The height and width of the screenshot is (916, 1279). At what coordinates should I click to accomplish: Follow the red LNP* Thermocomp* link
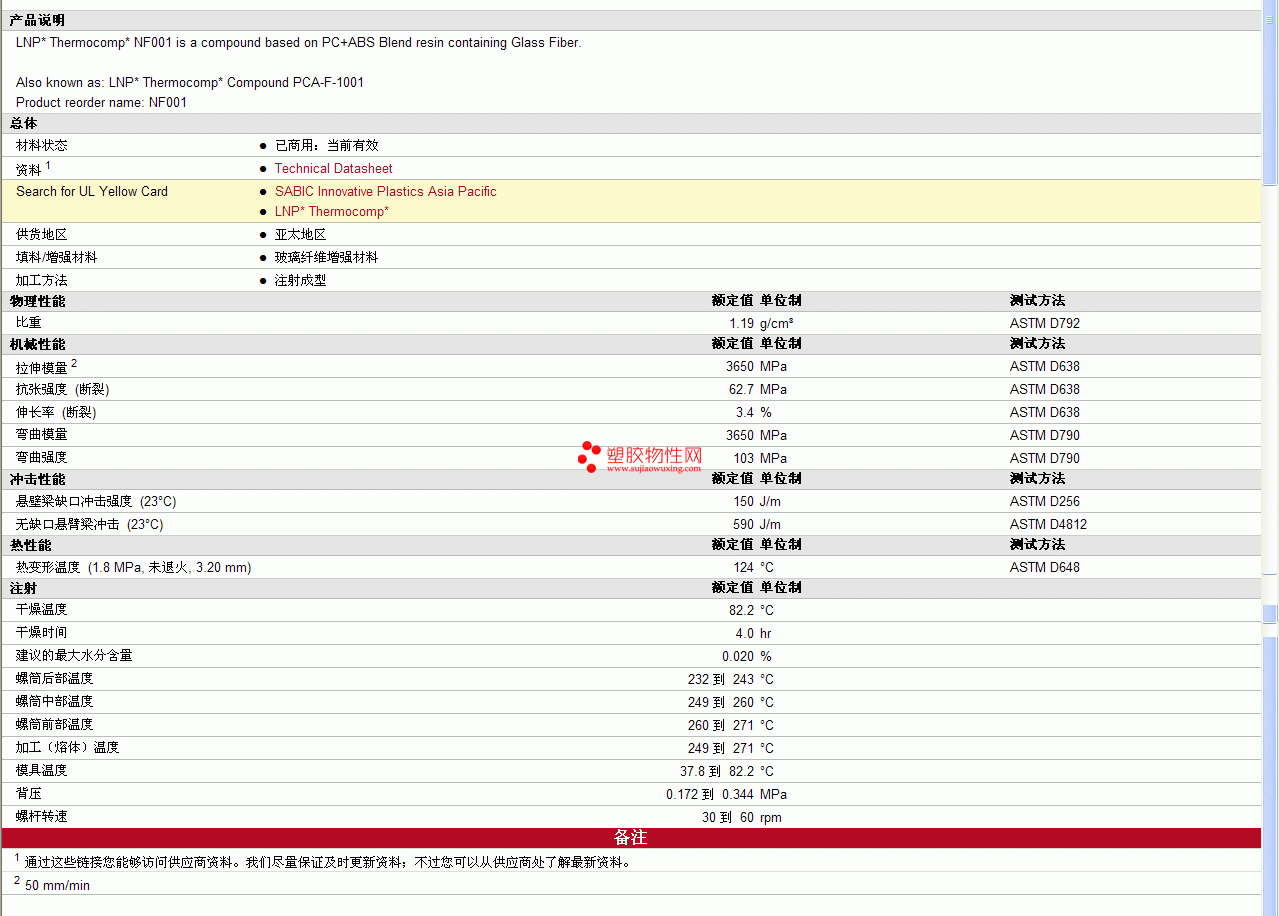click(x=331, y=211)
